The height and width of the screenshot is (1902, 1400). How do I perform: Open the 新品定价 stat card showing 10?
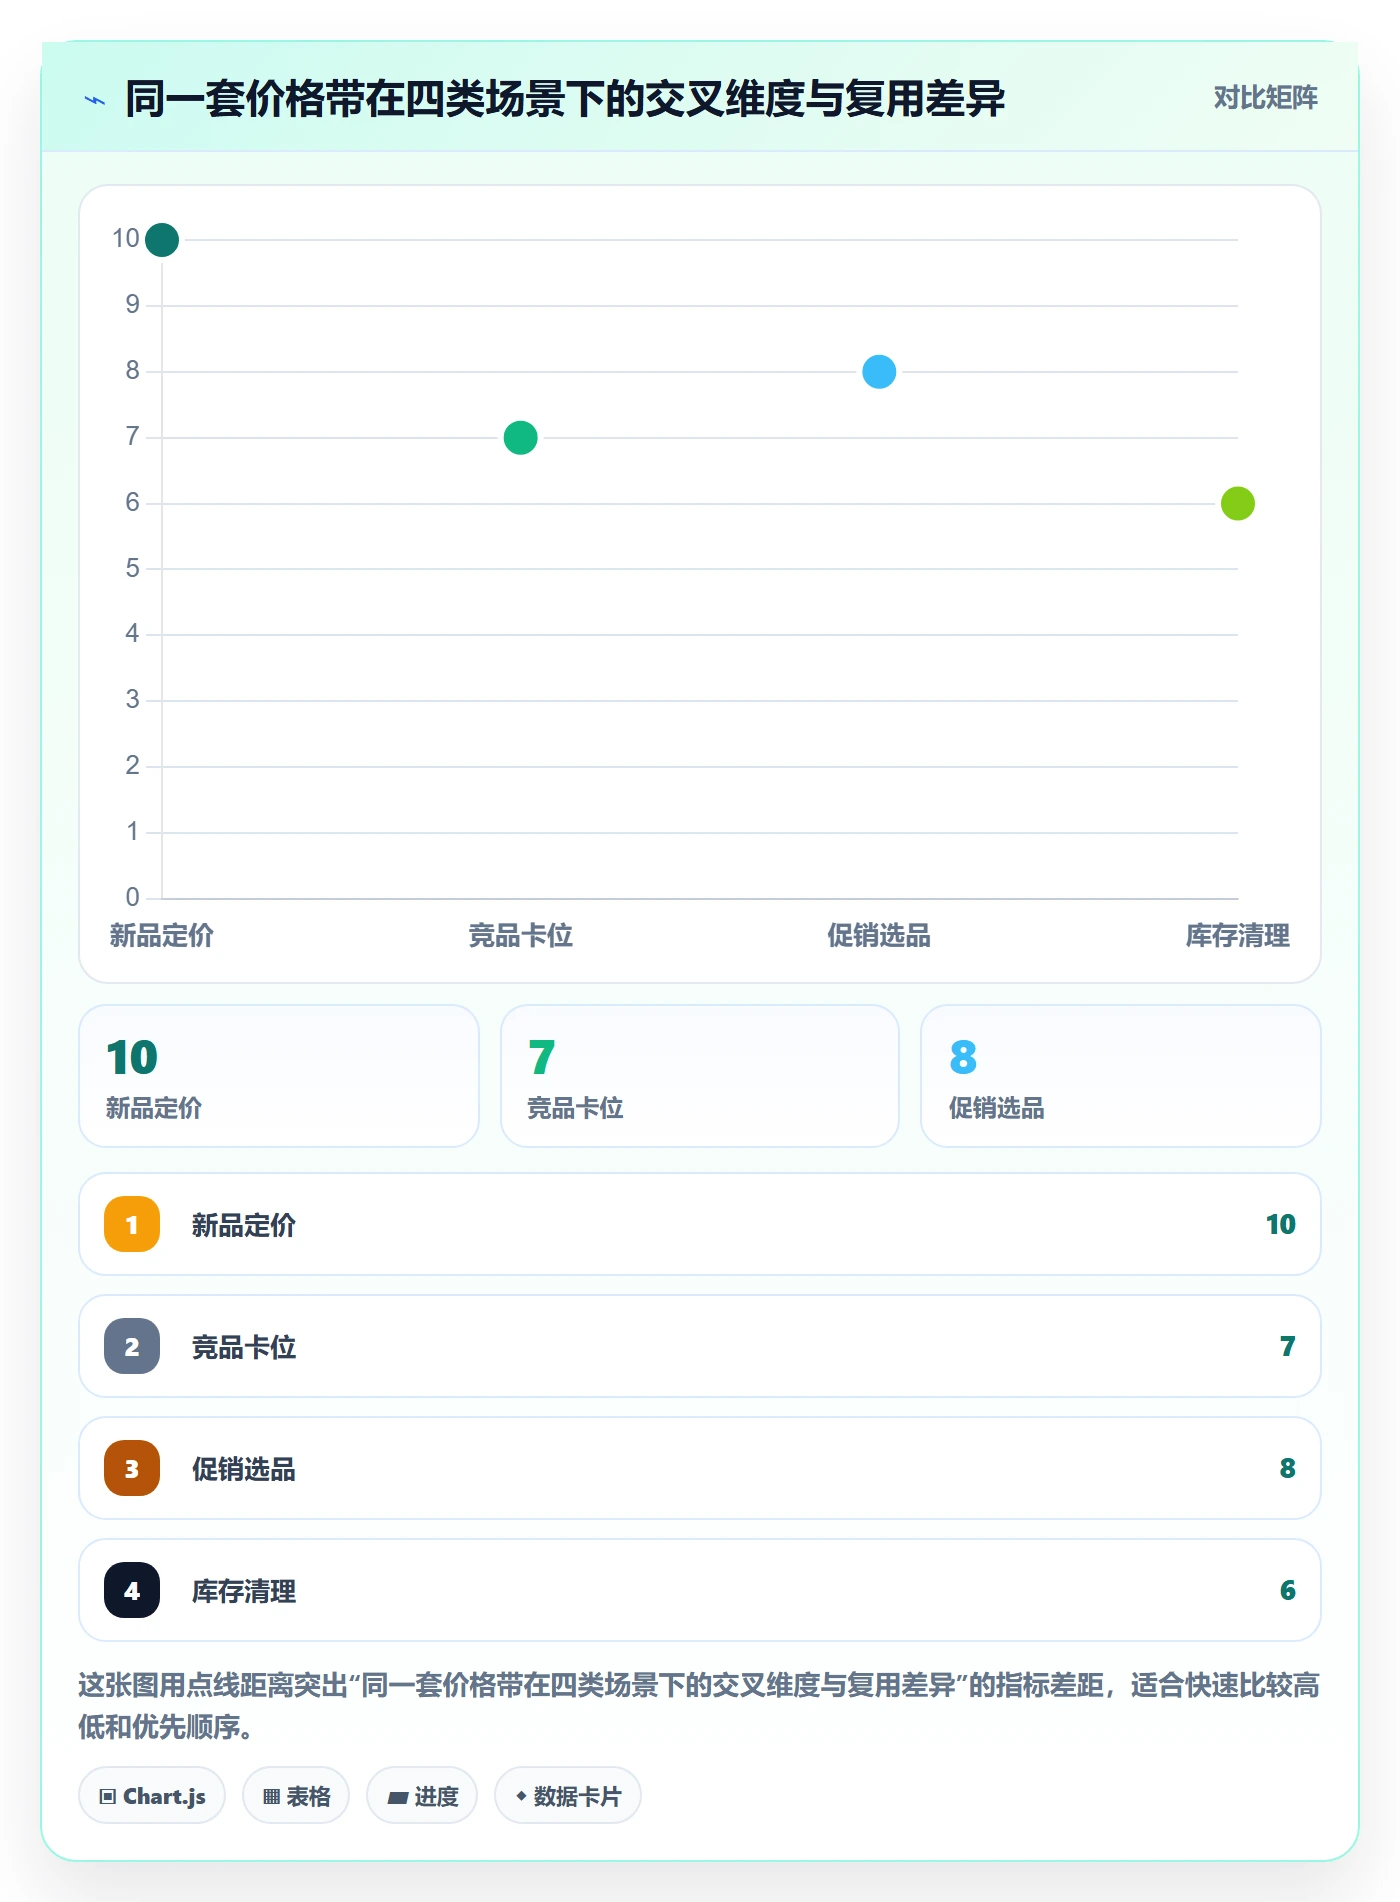tap(279, 1076)
